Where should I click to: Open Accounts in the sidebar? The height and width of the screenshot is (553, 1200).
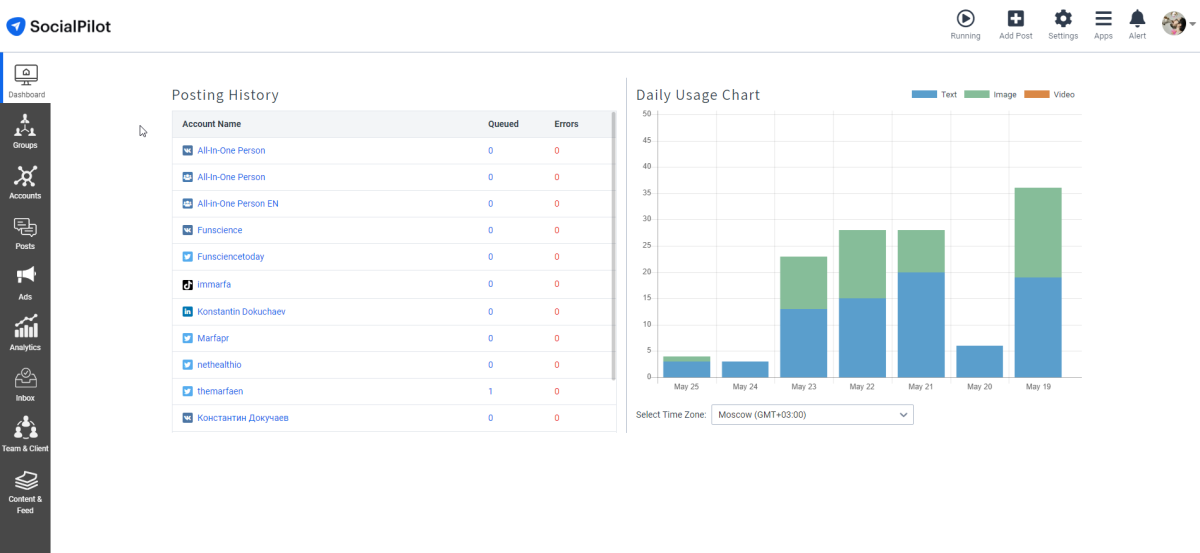pos(25,182)
